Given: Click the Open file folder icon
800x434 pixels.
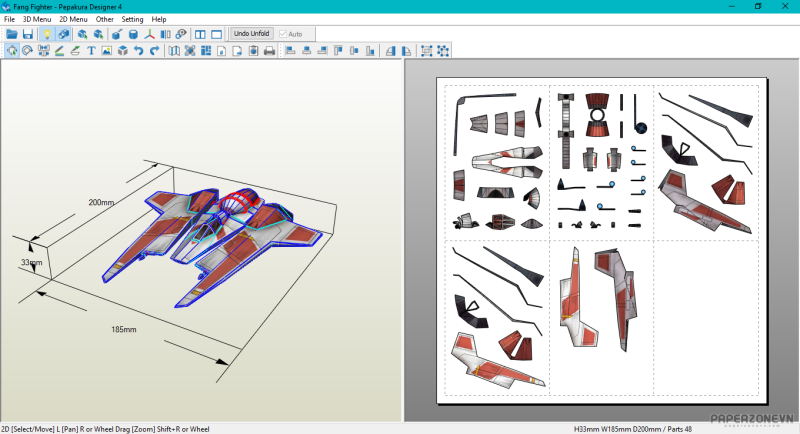Looking at the screenshot, I should click(x=11, y=34).
